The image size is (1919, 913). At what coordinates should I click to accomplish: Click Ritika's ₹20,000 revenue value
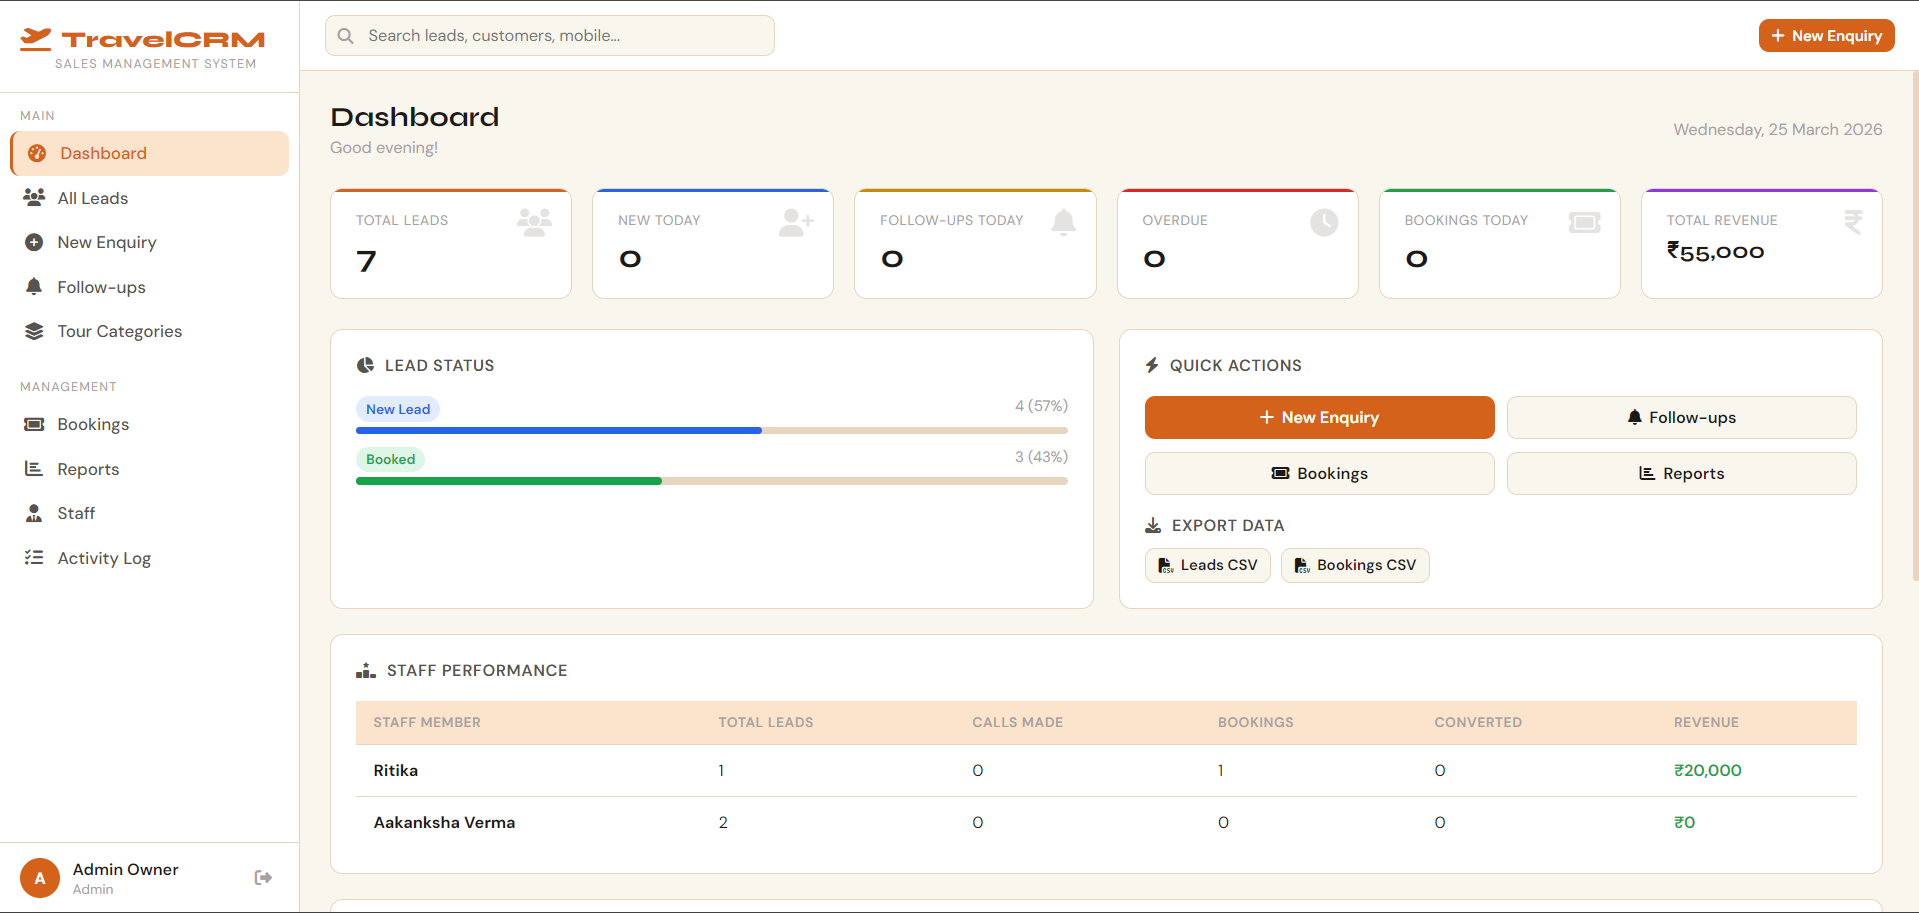point(1708,770)
